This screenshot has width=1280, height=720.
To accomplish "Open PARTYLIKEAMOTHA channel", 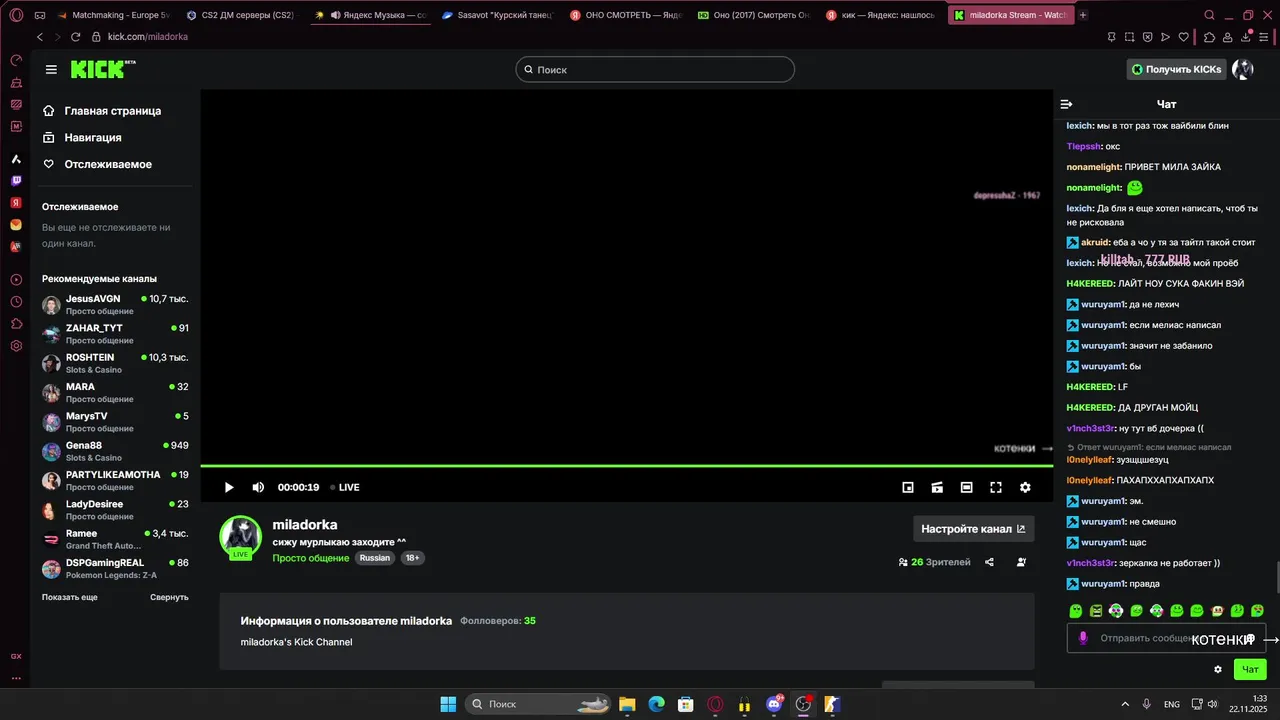I will tap(115, 480).
